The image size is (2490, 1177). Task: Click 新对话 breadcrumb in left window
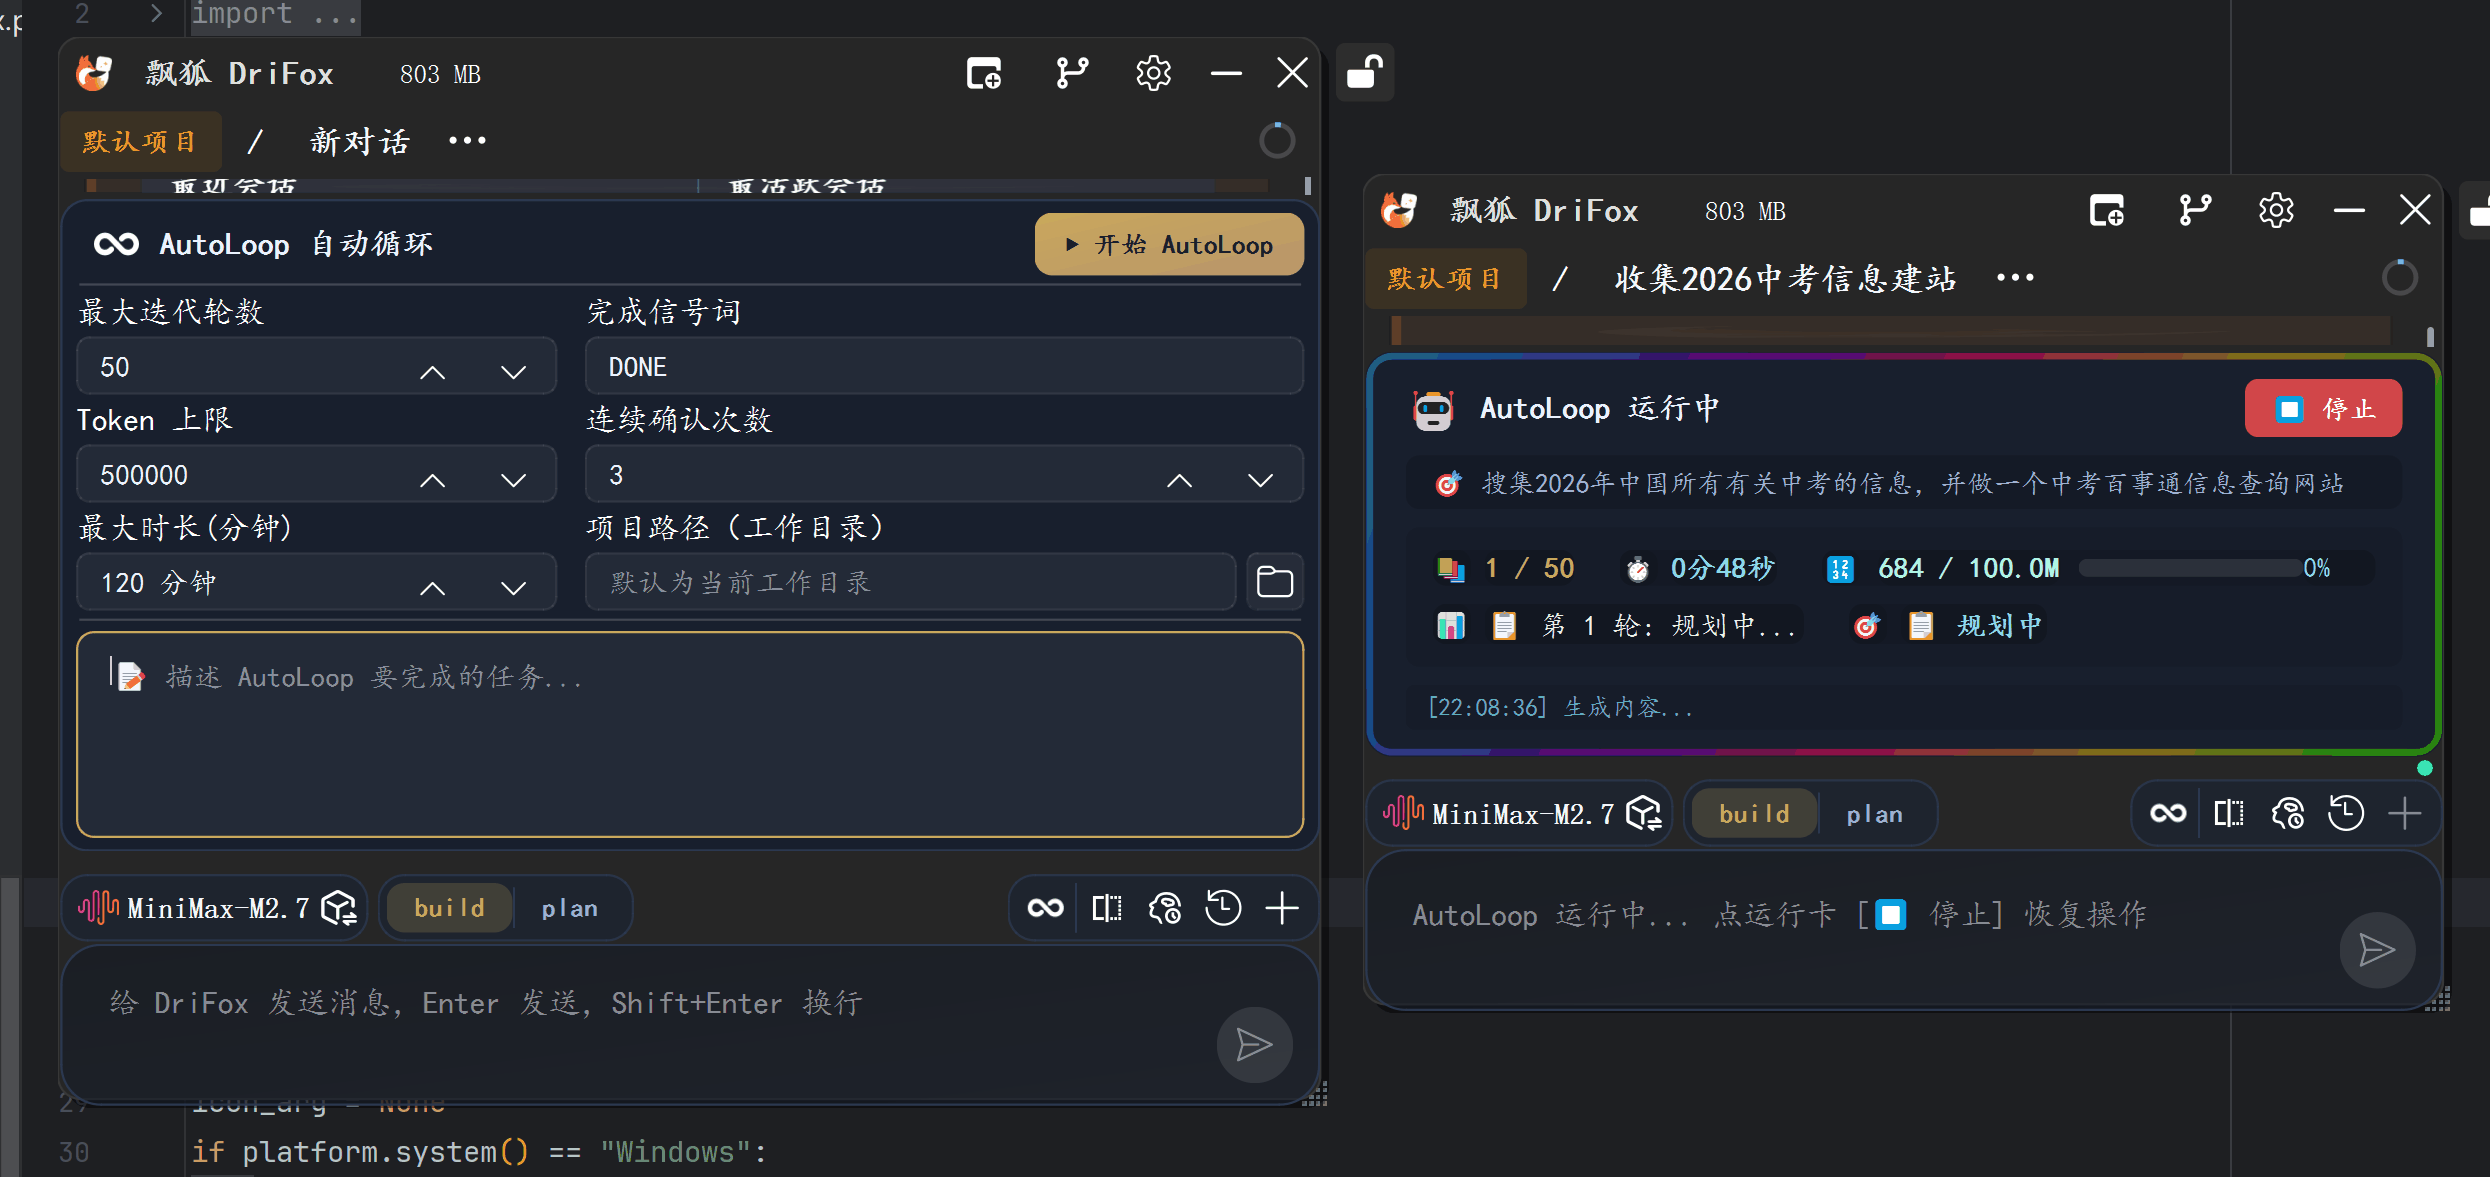tap(360, 141)
